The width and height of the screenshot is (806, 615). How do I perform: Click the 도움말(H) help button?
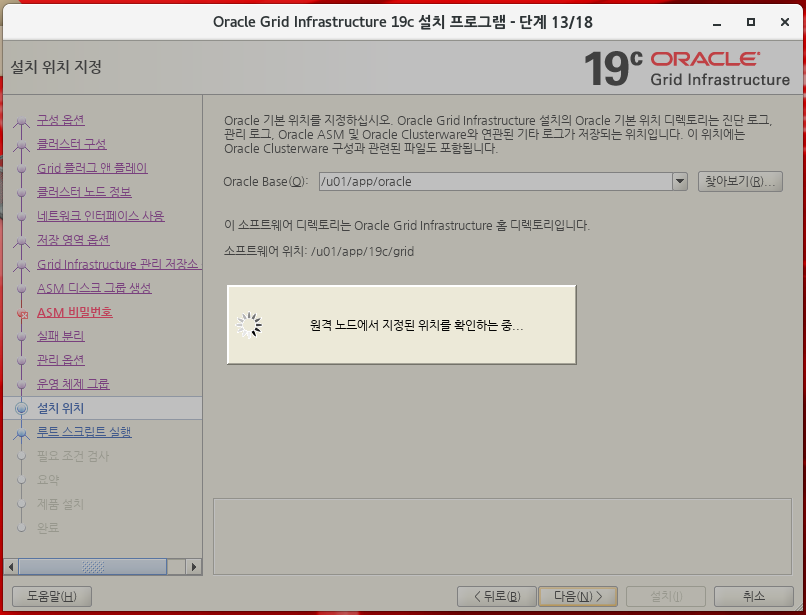coord(52,596)
